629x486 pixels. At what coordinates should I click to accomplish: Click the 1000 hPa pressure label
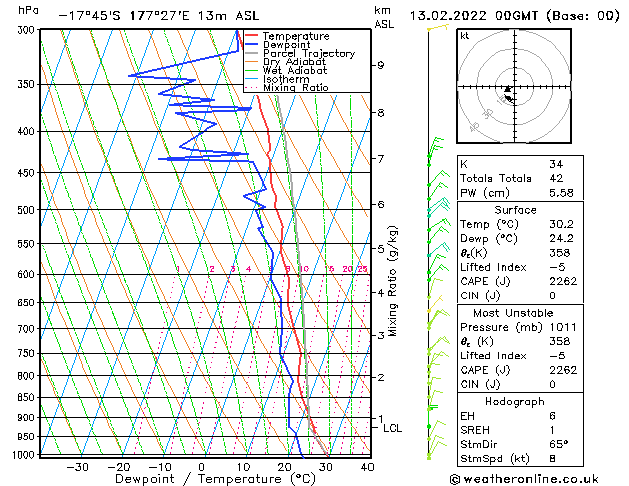[x=23, y=455]
